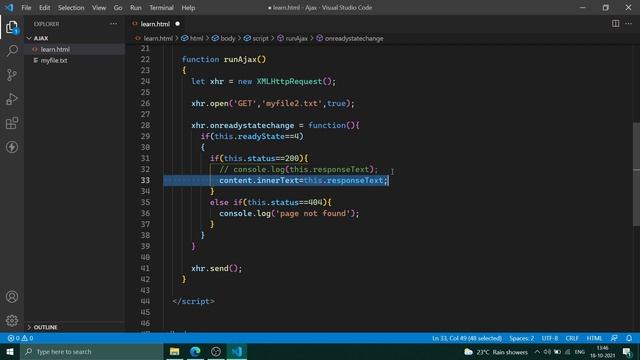640x360 pixels.
Task: Click 'page not found' string on line 36
Action: pyautogui.click(x=313, y=213)
